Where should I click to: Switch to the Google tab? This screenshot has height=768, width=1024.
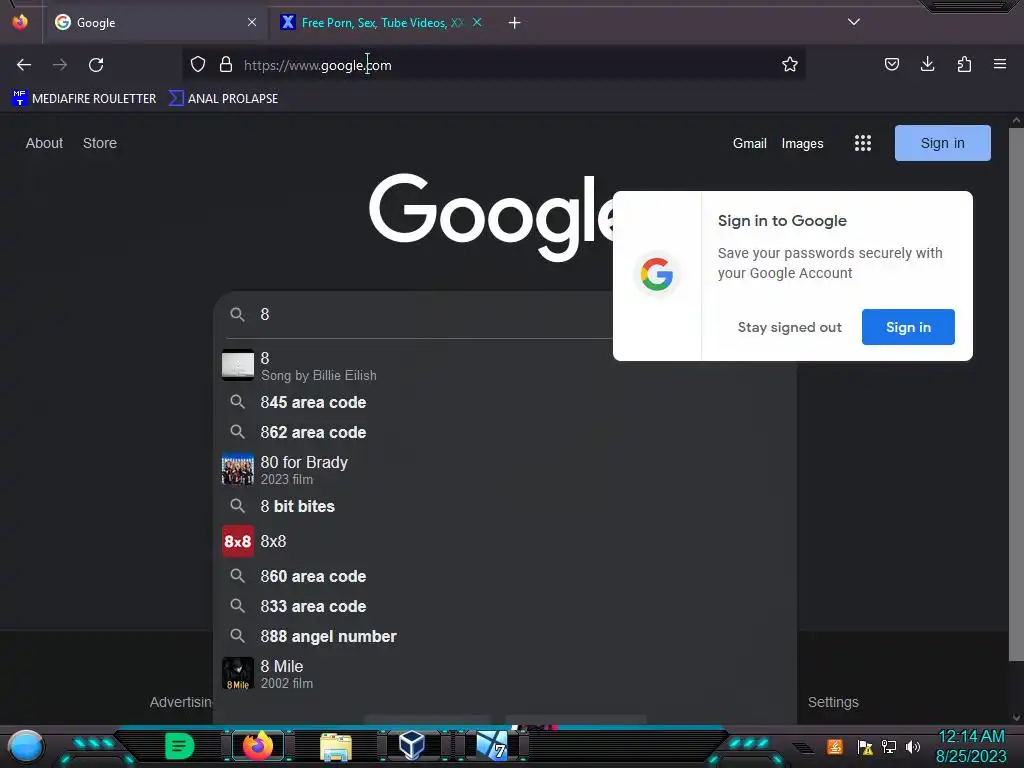(155, 23)
